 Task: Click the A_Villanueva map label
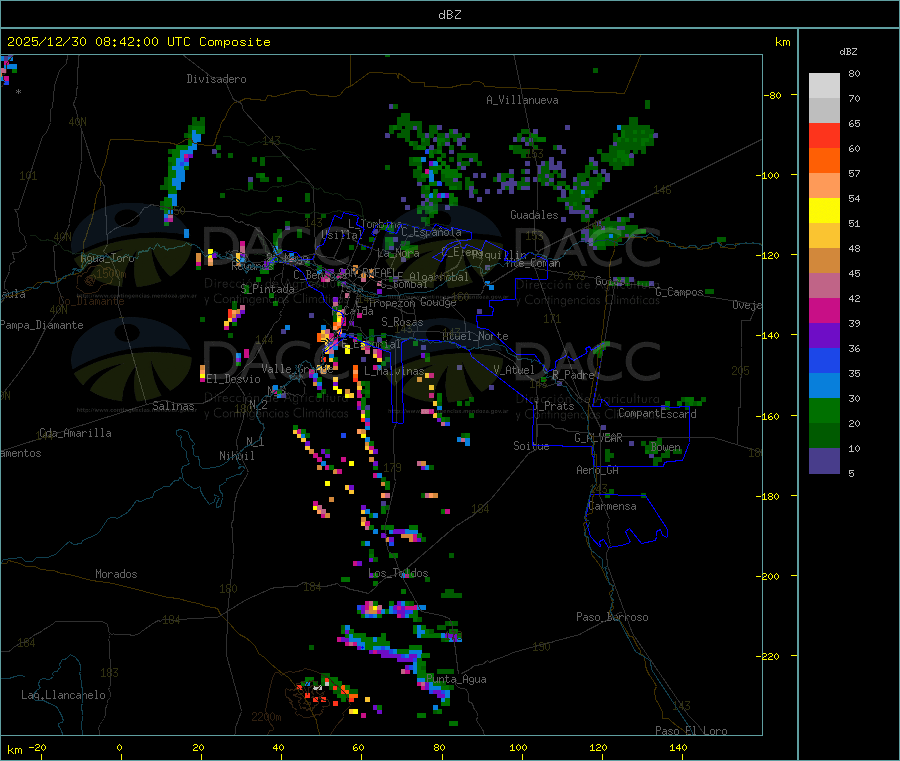pos(522,100)
